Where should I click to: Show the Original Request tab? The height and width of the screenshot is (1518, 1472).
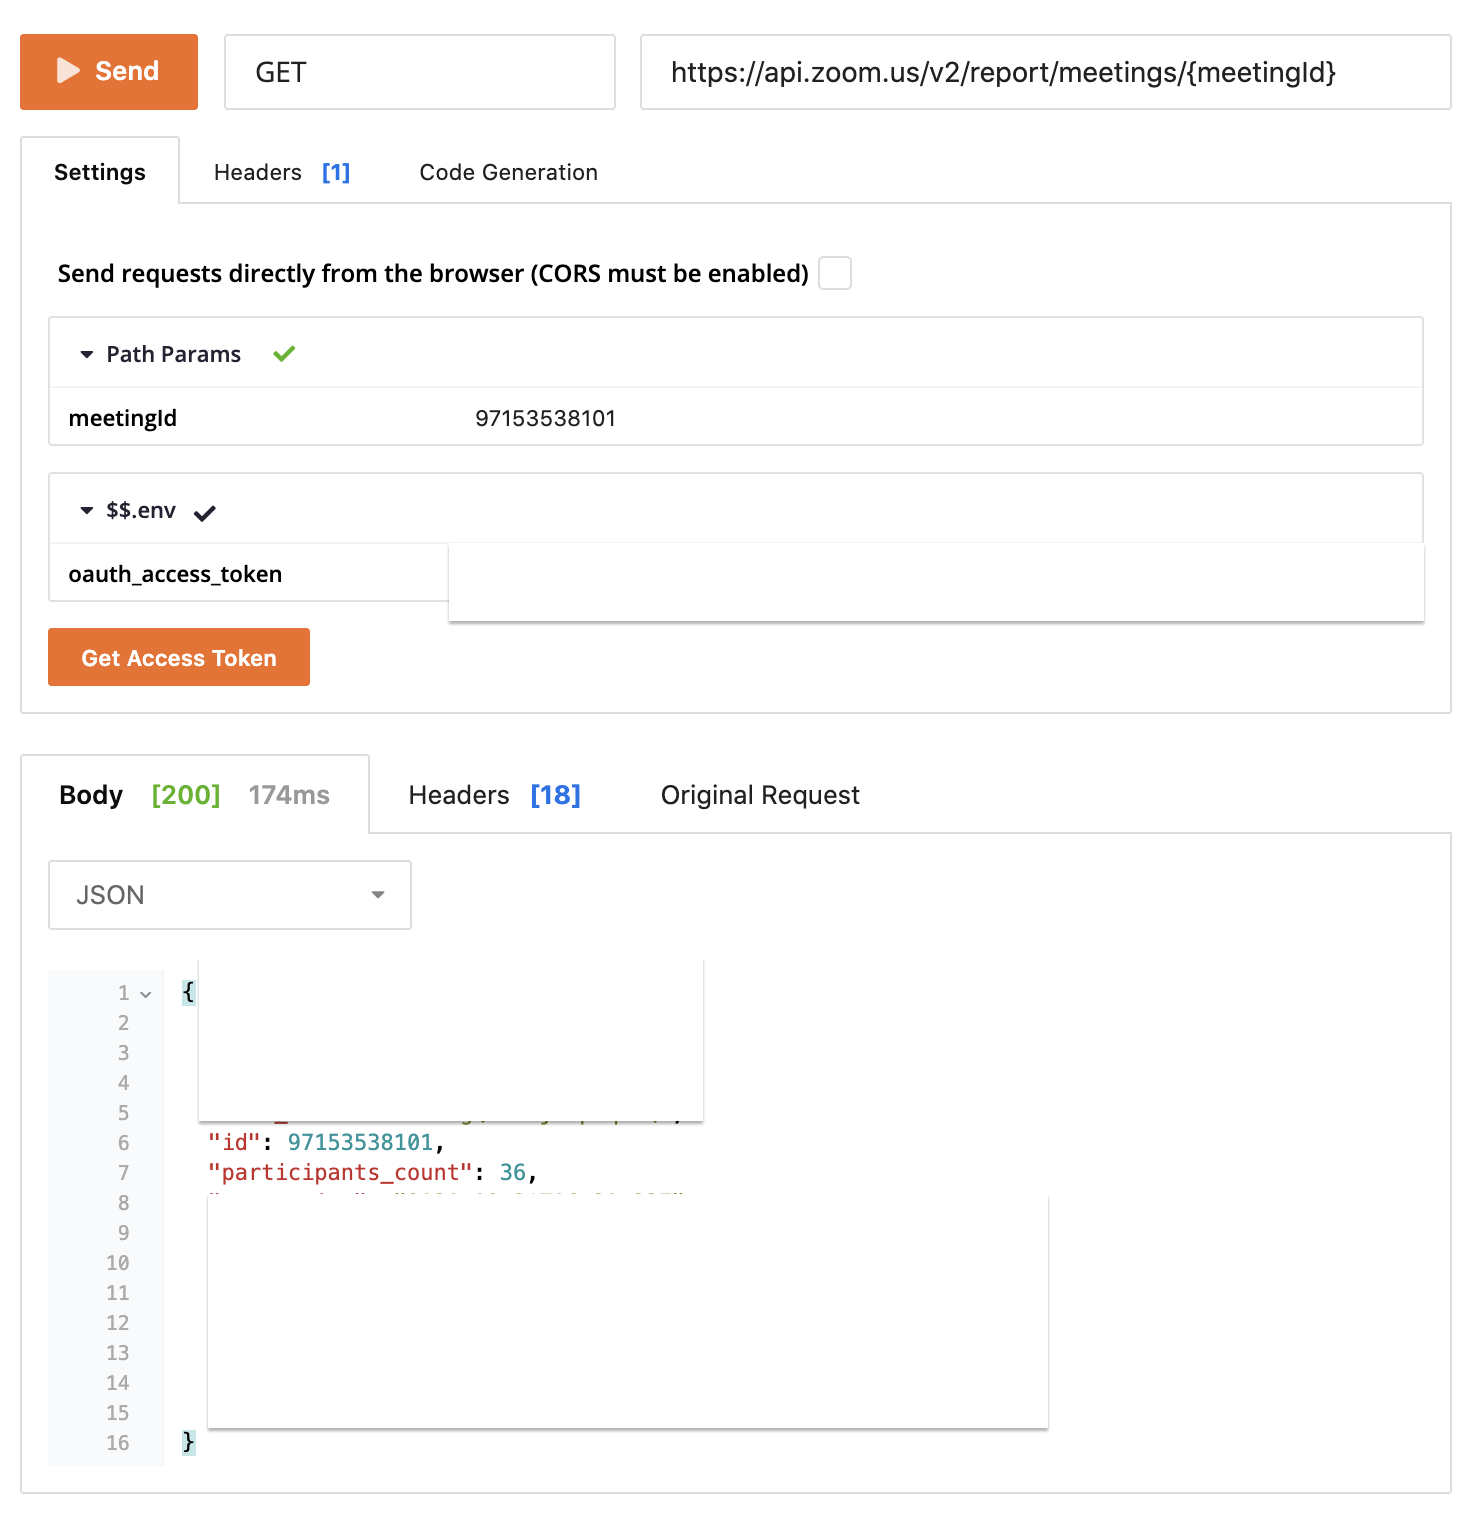[x=760, y=795]
